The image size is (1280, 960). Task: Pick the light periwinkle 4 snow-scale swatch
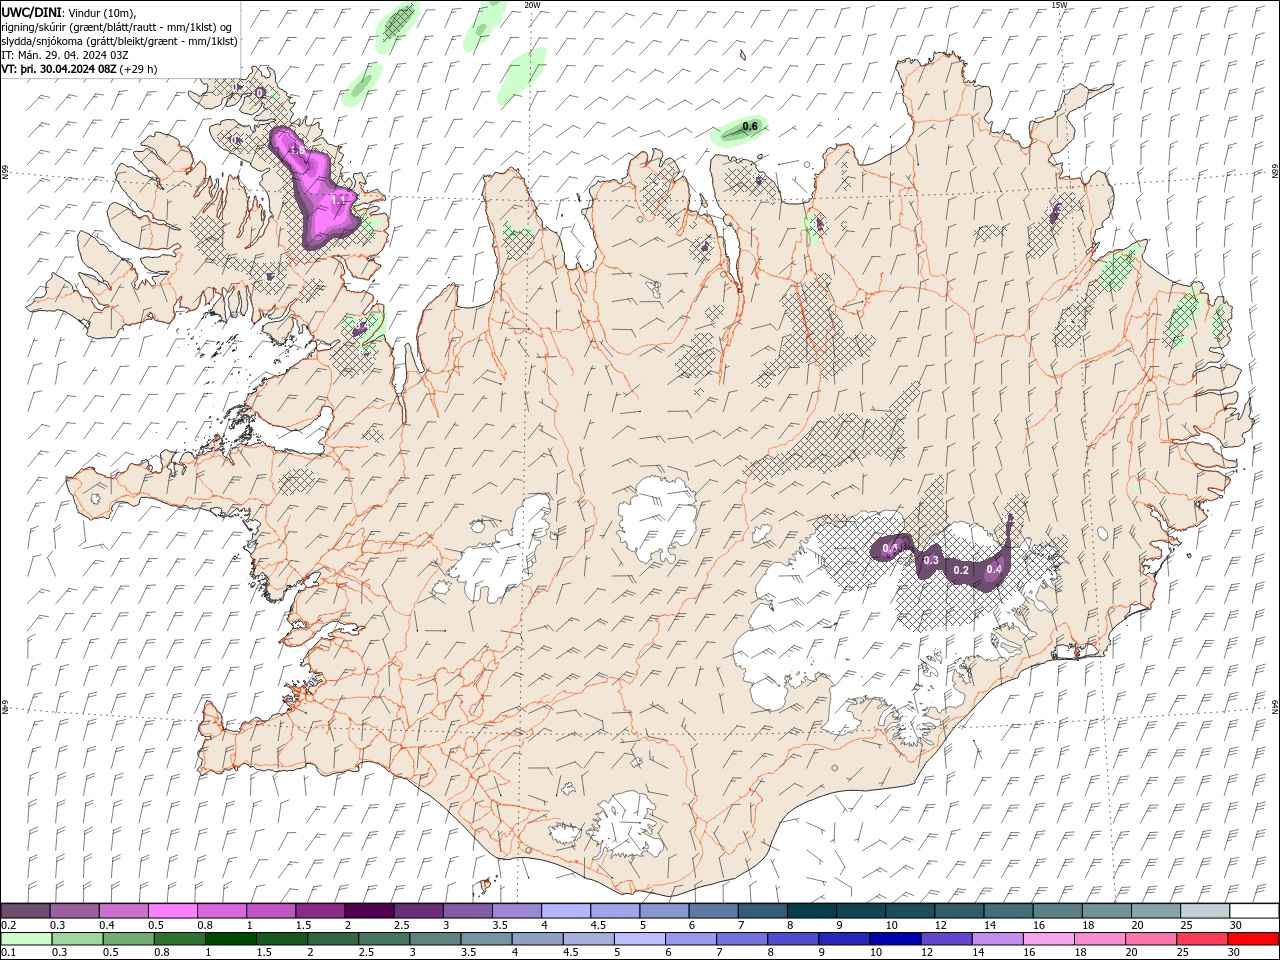[564, 910]
